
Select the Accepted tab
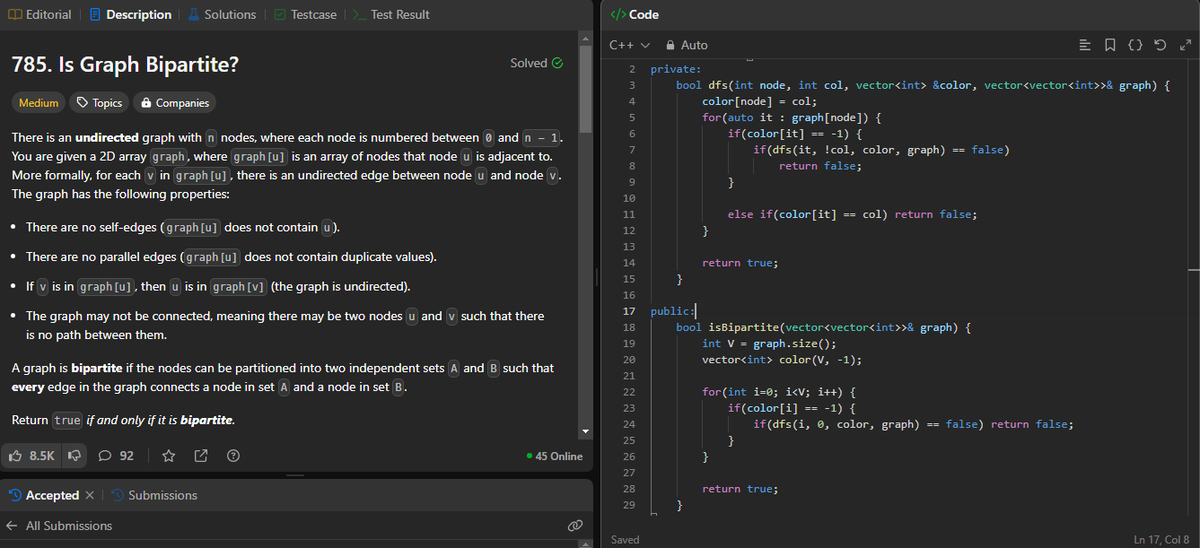click(x=44, y=495)
